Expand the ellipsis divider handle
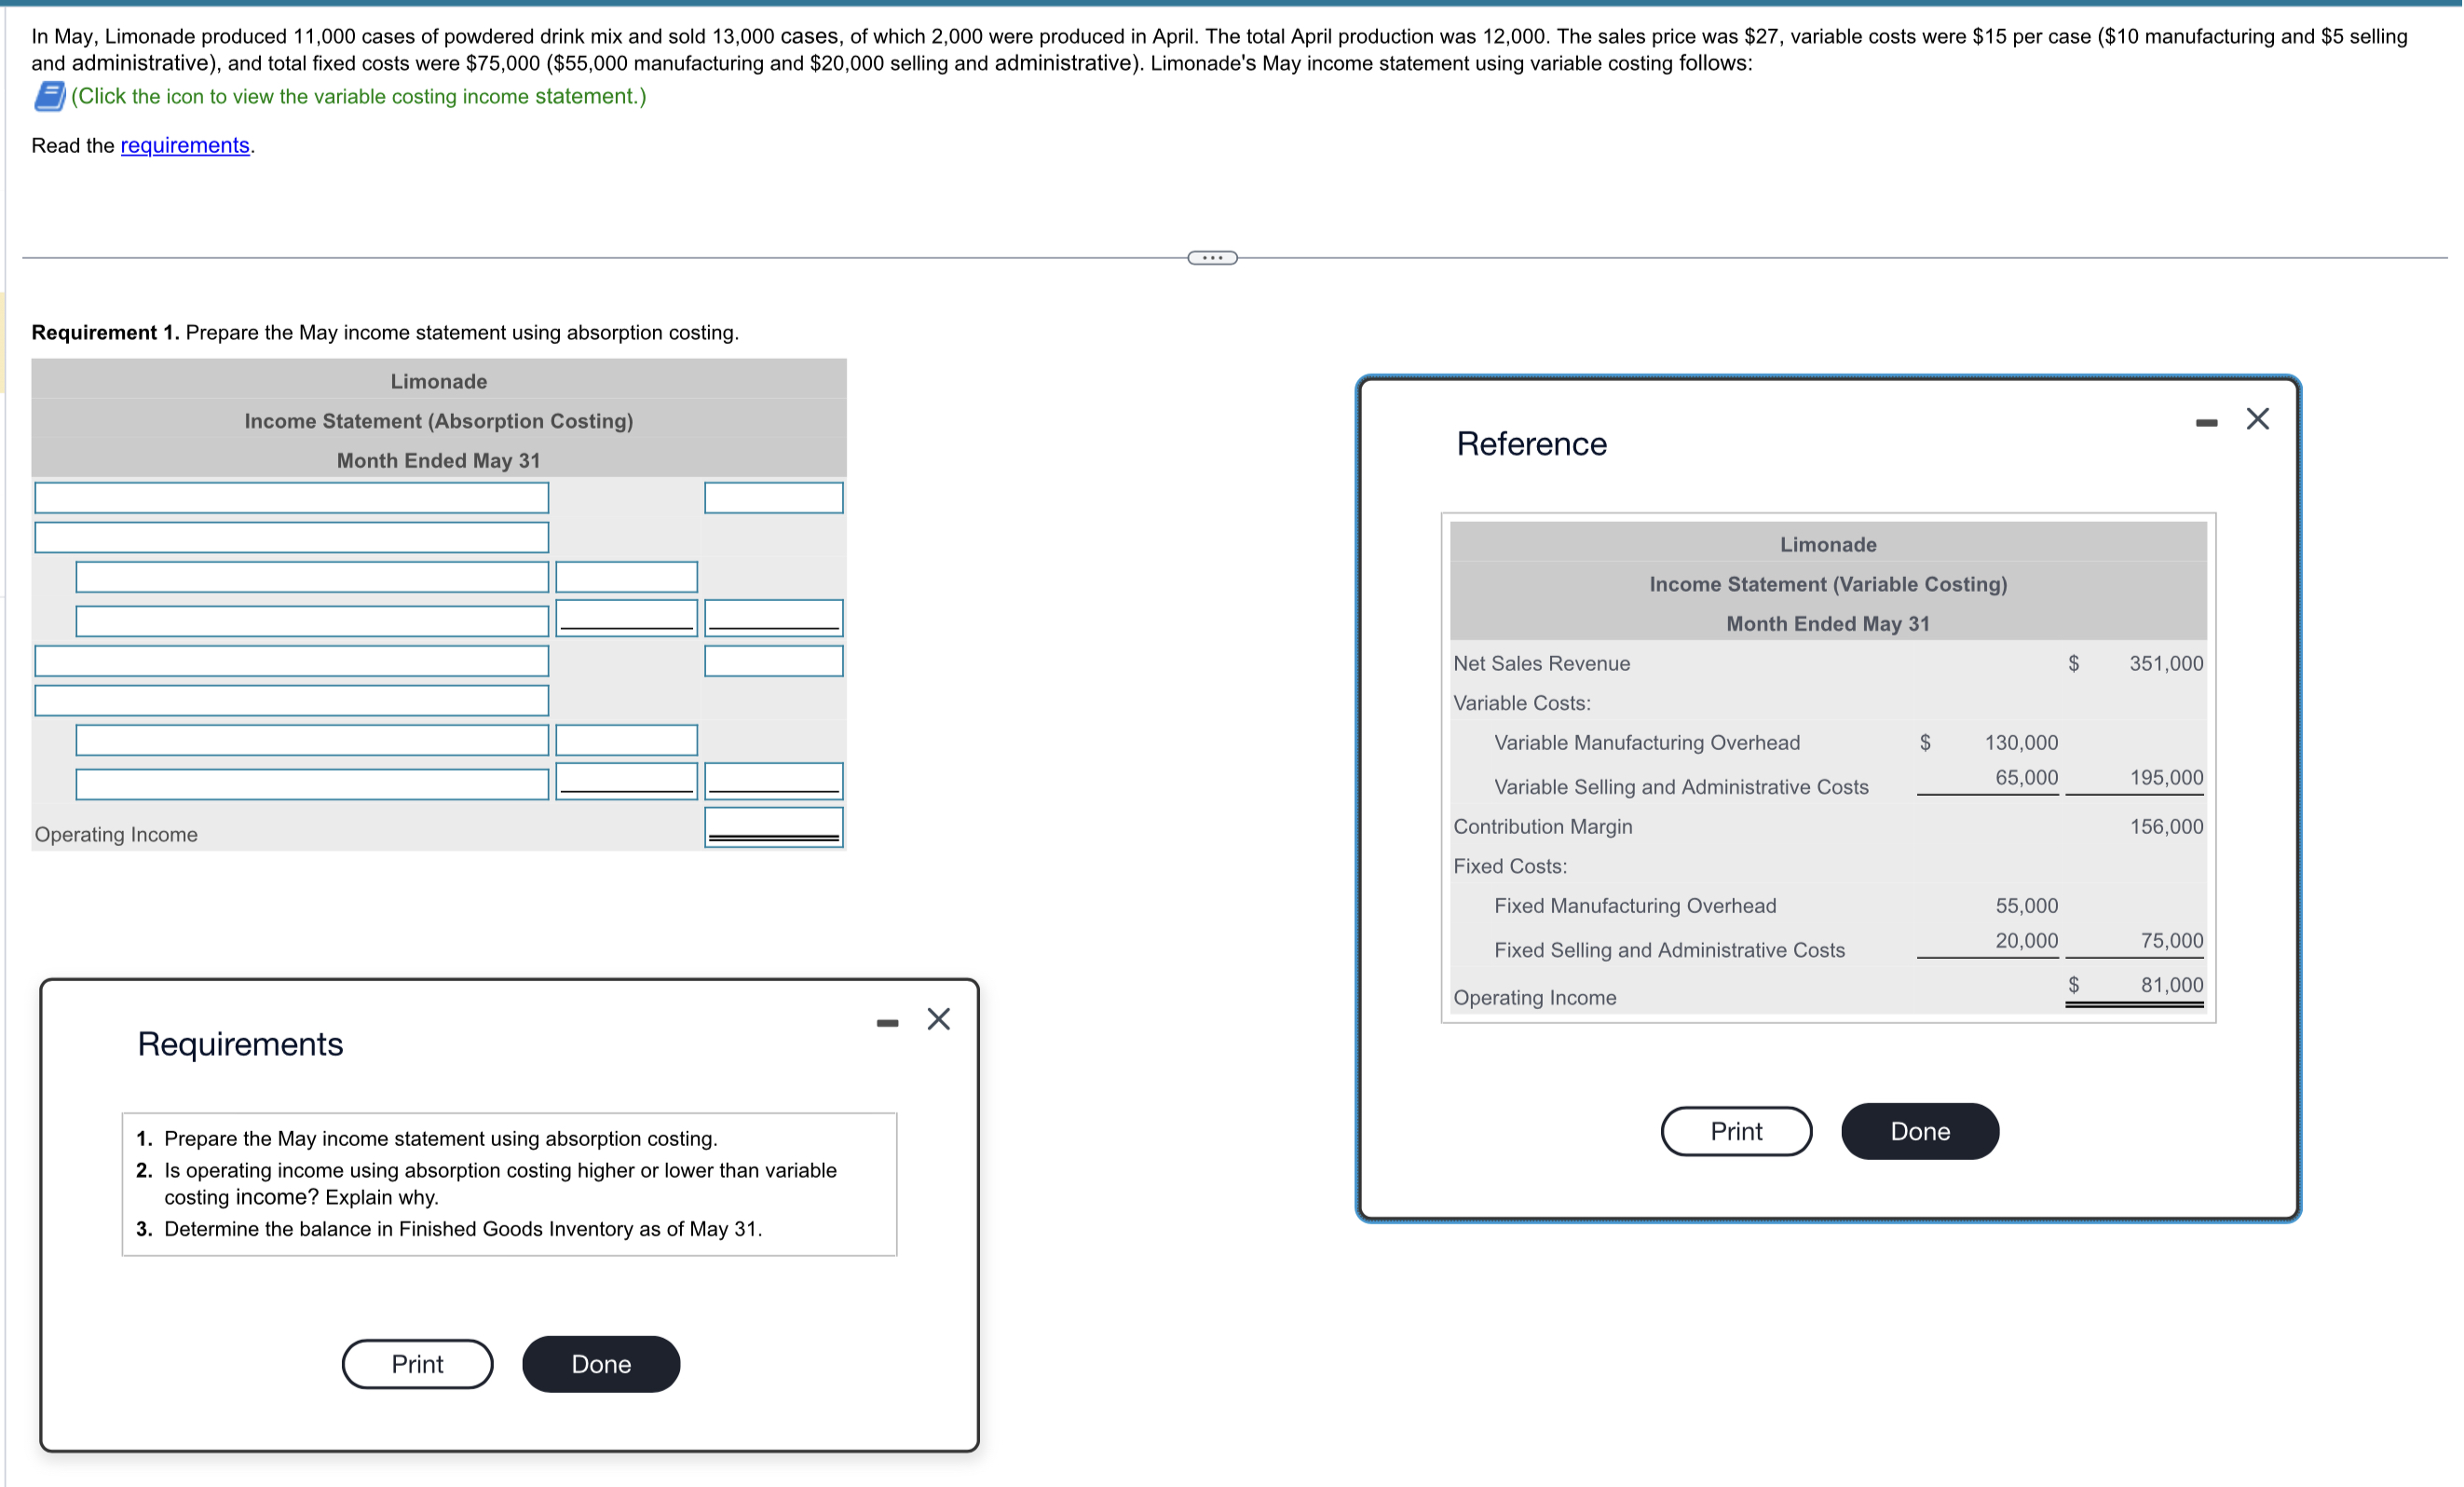The image size is (2464, 1487). click(1212, 258)
